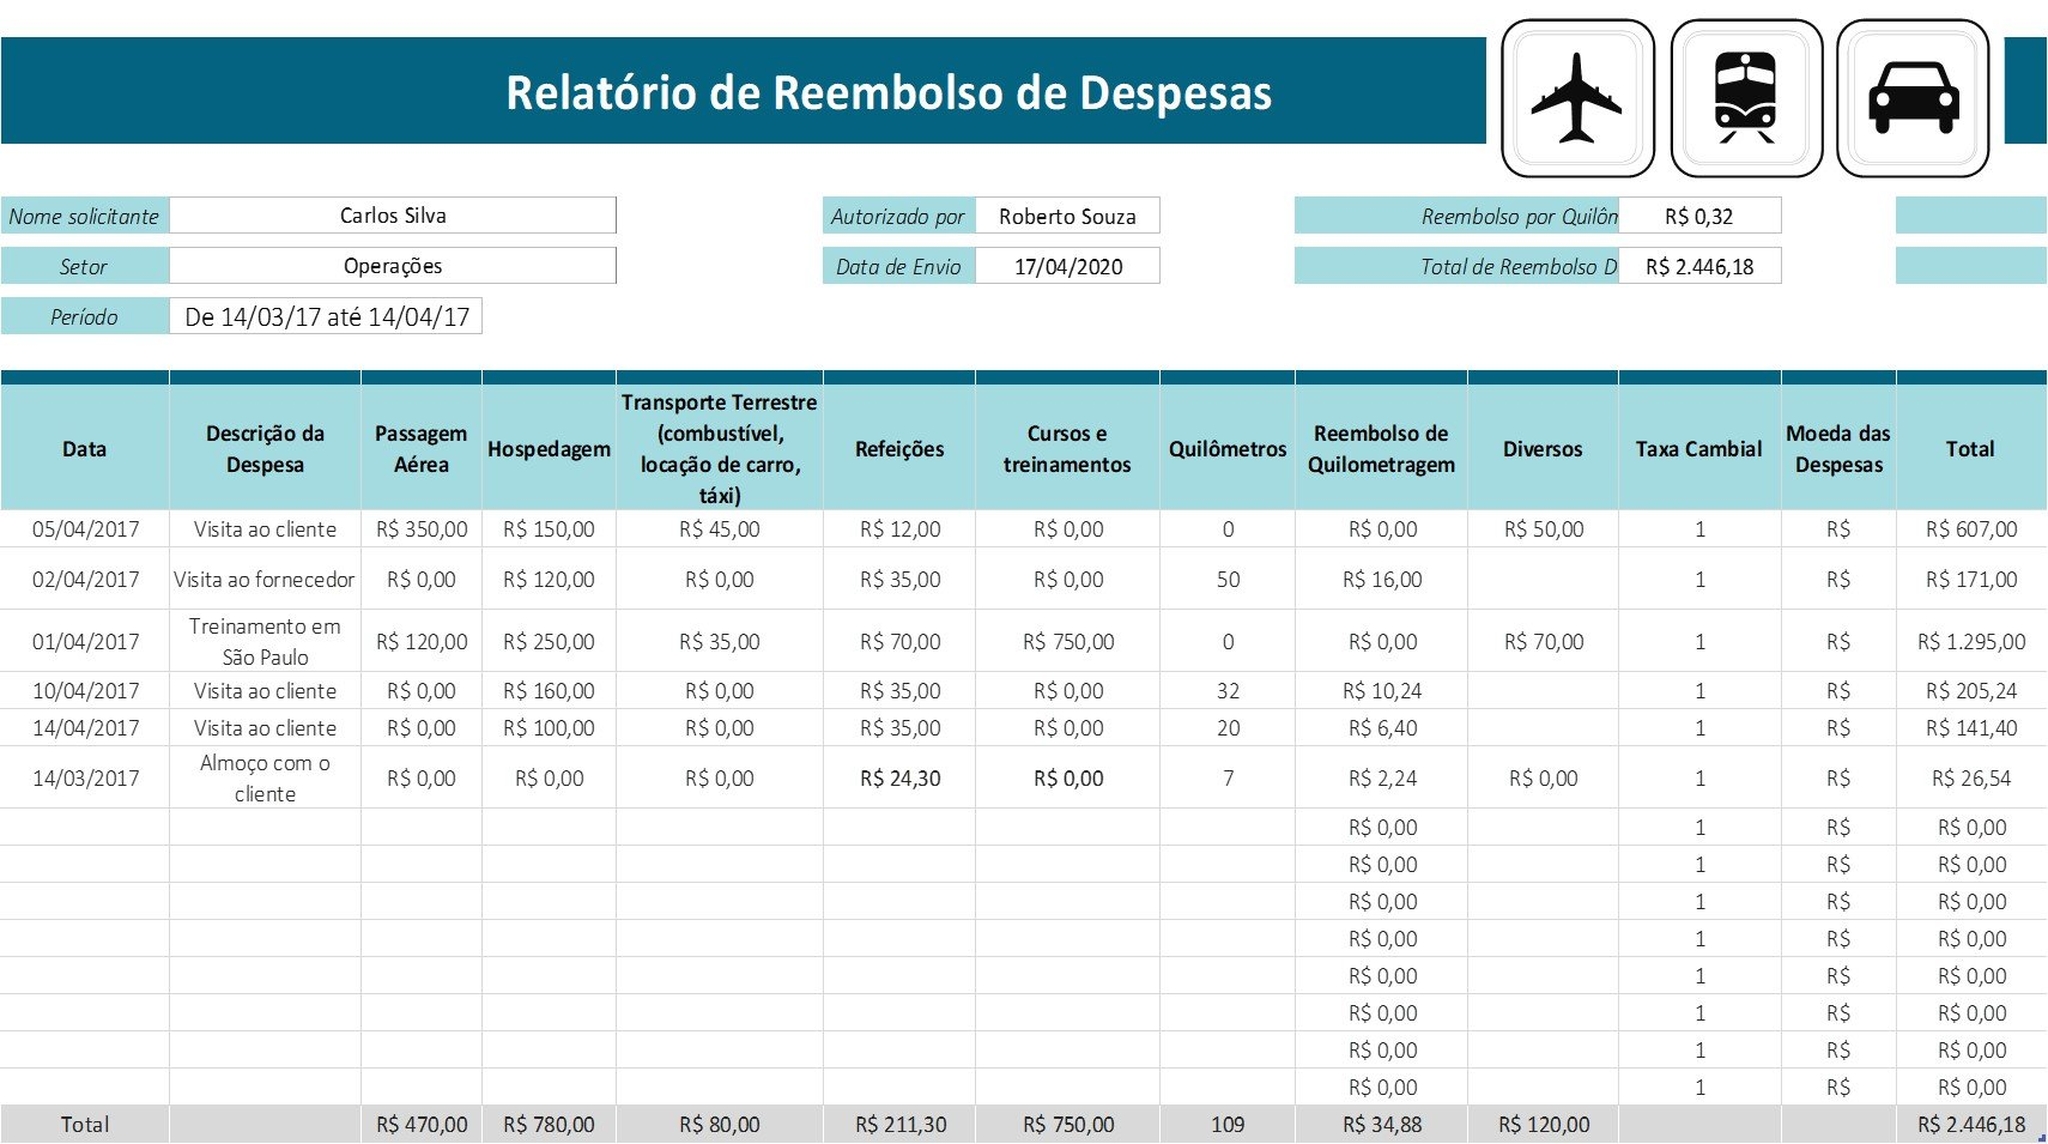Select the row total R$ 1.295,00
This screenshot has height=1144, width=2048.
click(1971, 641)
